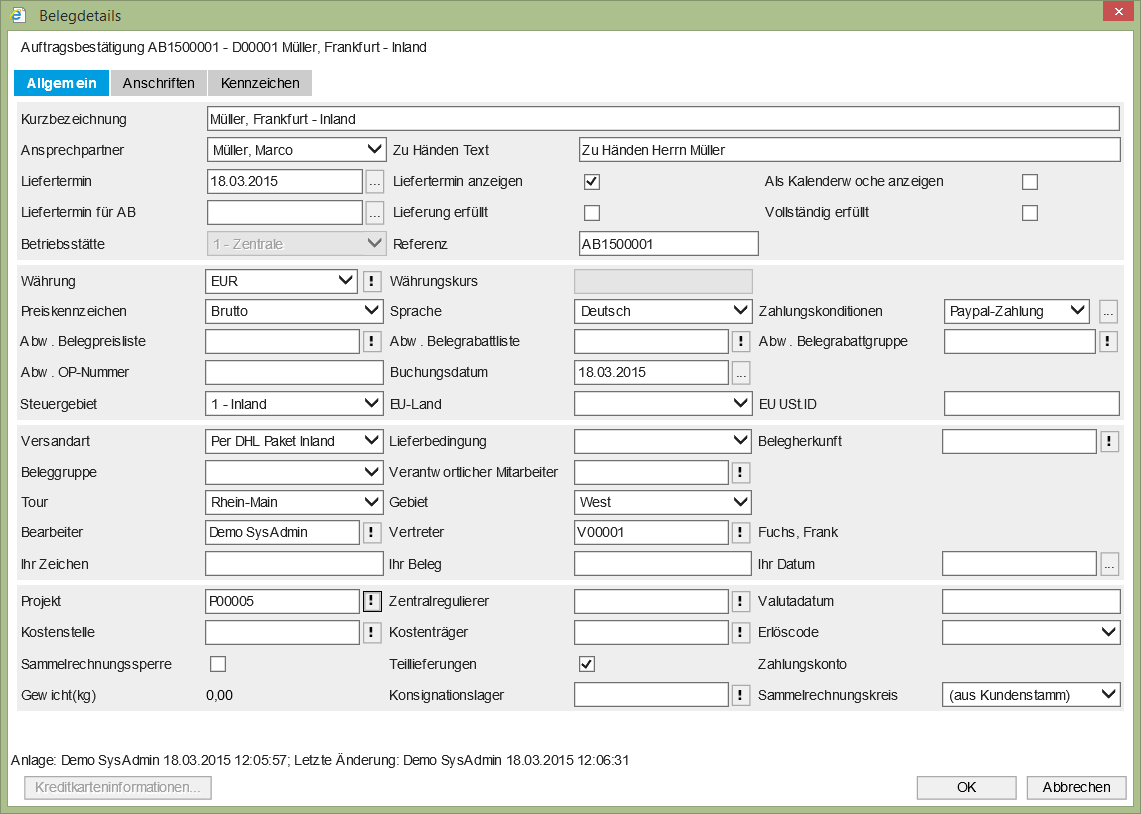
Task: Click lookup icon beside Belegherkunft field
Action: (1109, 441)
